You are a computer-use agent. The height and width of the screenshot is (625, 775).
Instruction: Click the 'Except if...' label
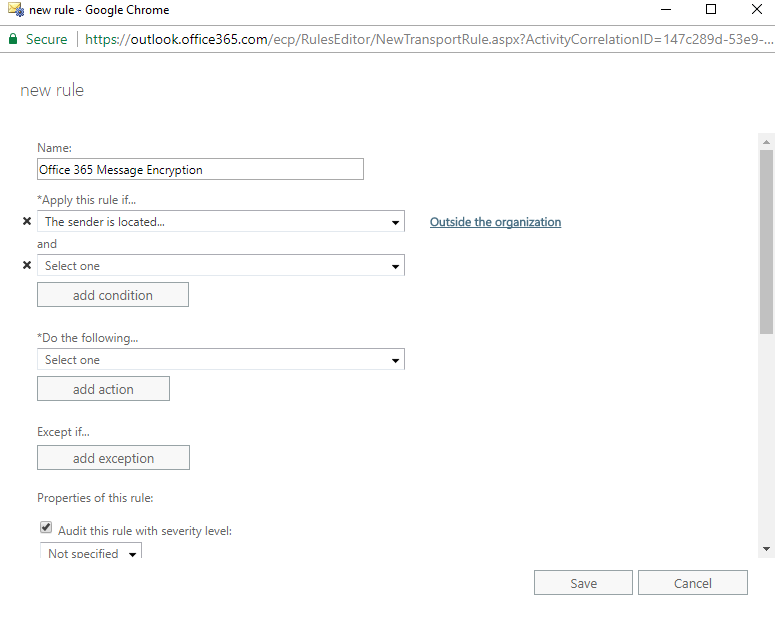[63, 432]
